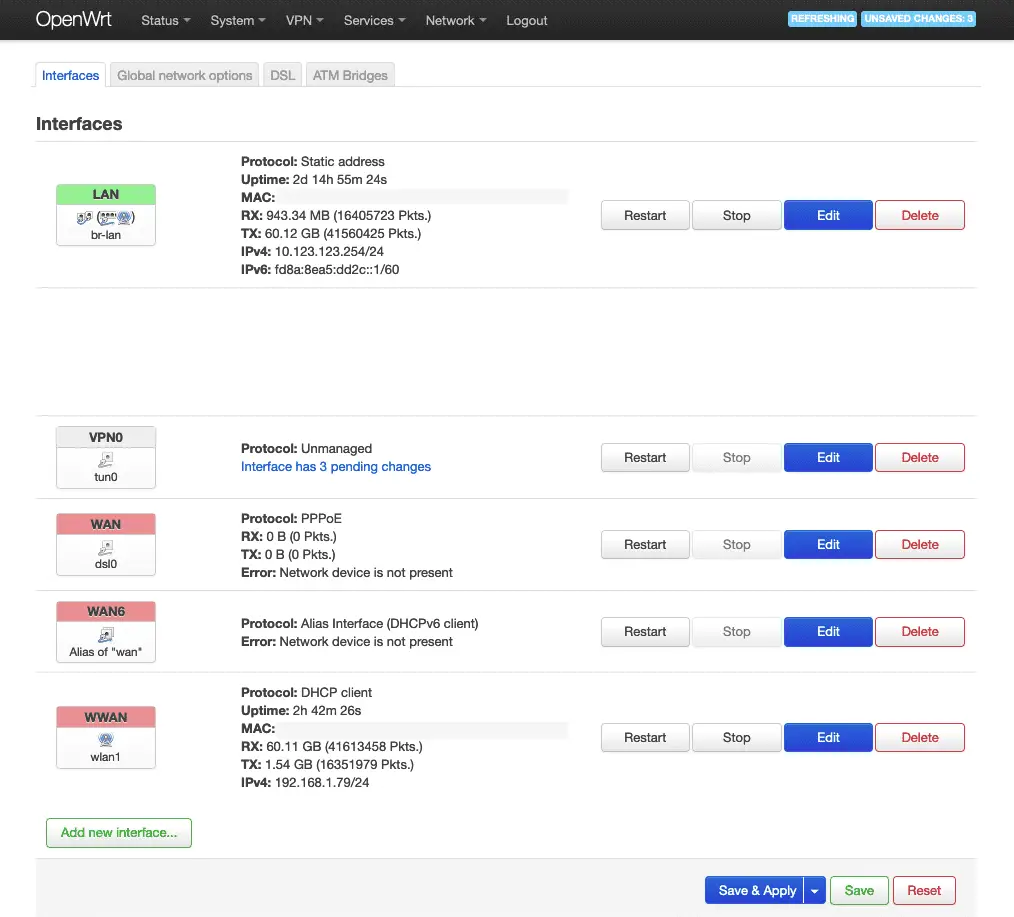1014x917 pixels.
Task: Click Logout in the top navigation
Action: 526,20
